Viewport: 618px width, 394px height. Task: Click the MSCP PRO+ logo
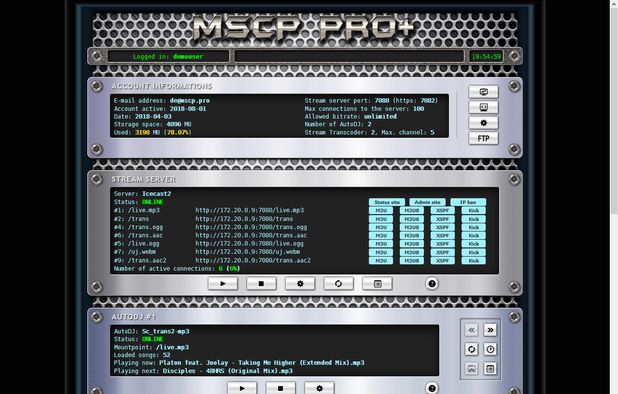[x=304, y=28]
